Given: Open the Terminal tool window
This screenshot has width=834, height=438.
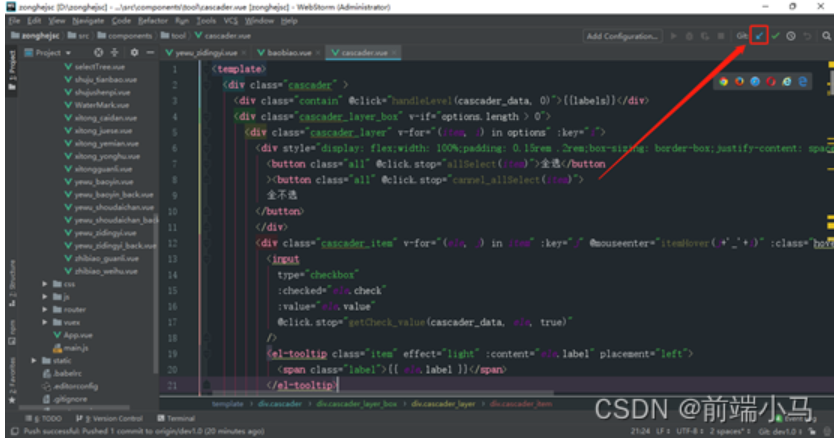Looking at the screenshot, I should coord(177,418).
